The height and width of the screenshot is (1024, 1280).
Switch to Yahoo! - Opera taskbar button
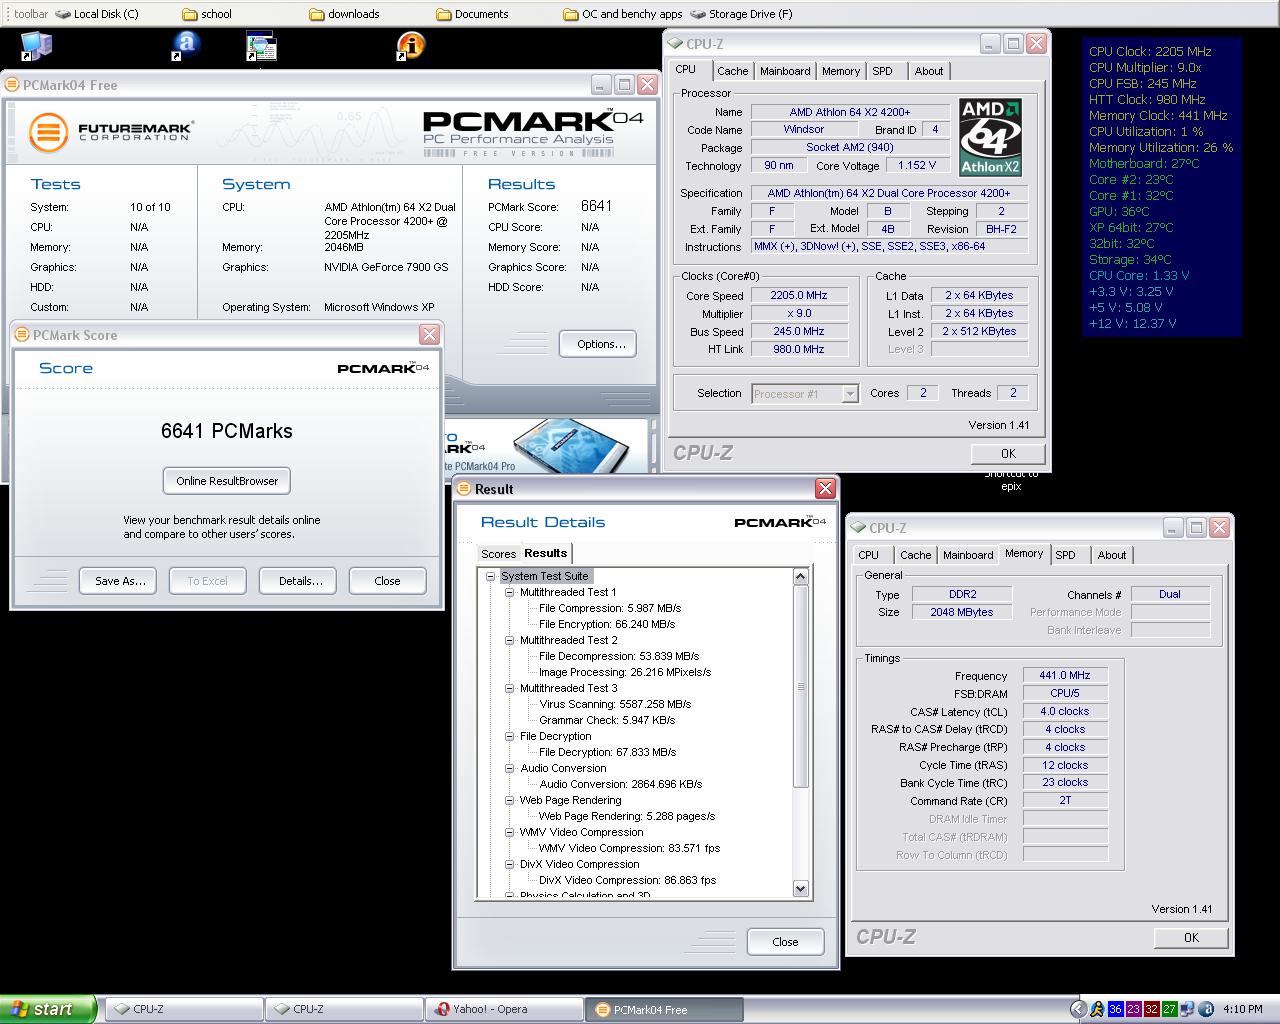coord(503,1009)
